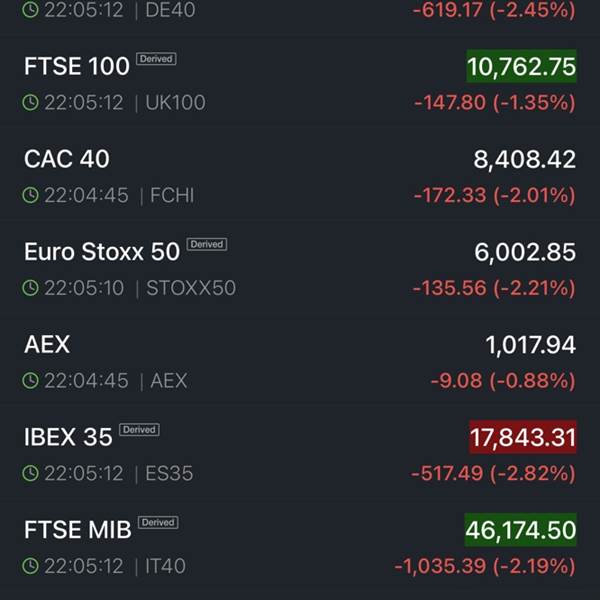The width and height of the screenshot is (600, 600).
Task: Click the clock icon in the FTSE 100 row
Action: point(31,103)
